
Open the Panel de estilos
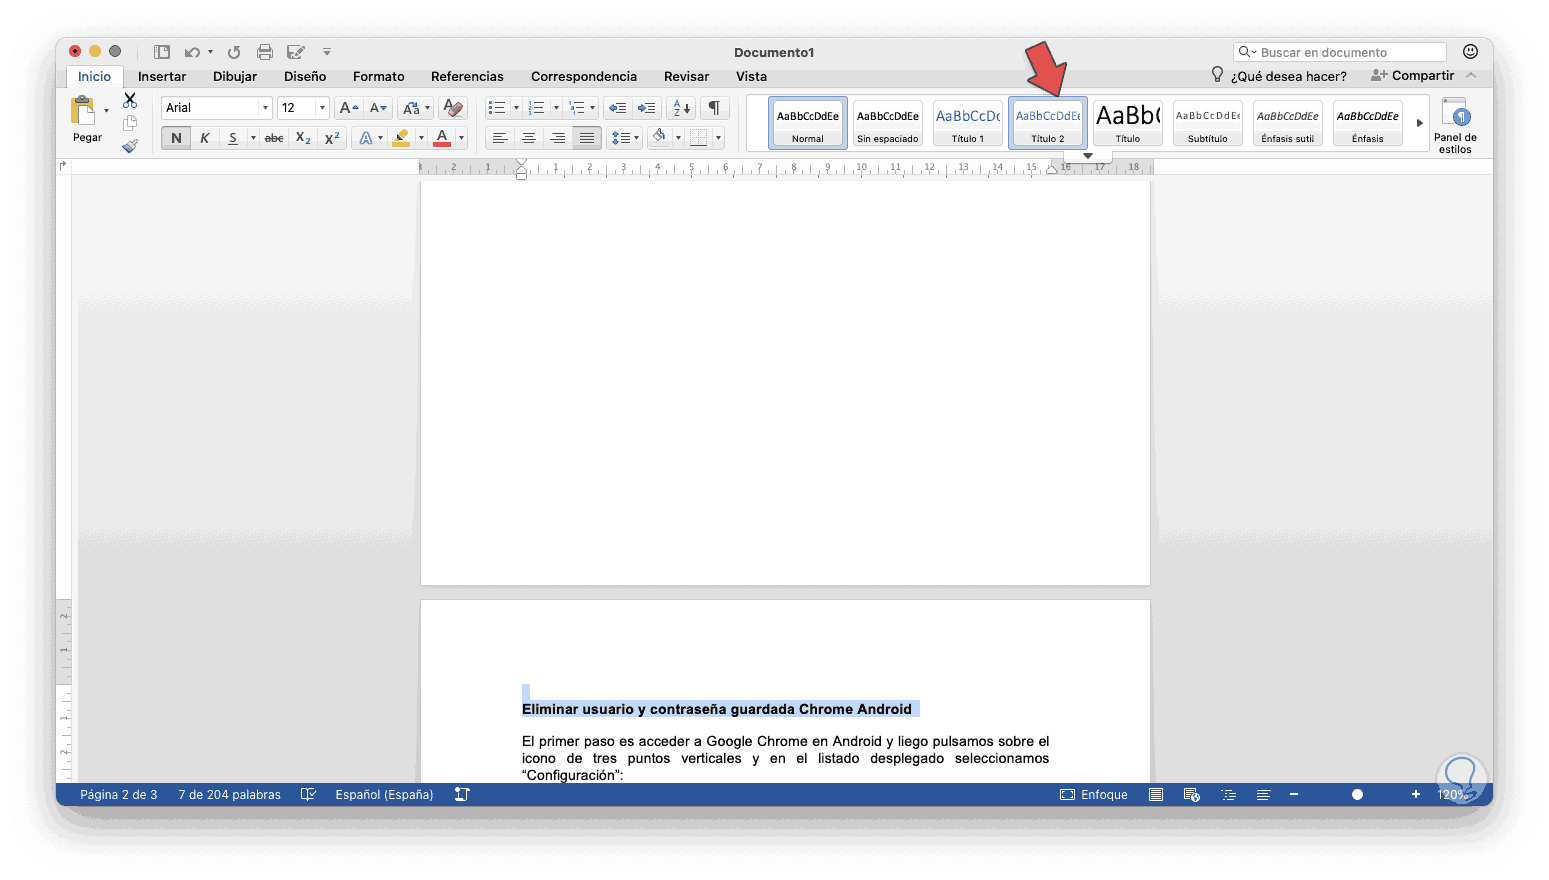(x=1455, y=126)
